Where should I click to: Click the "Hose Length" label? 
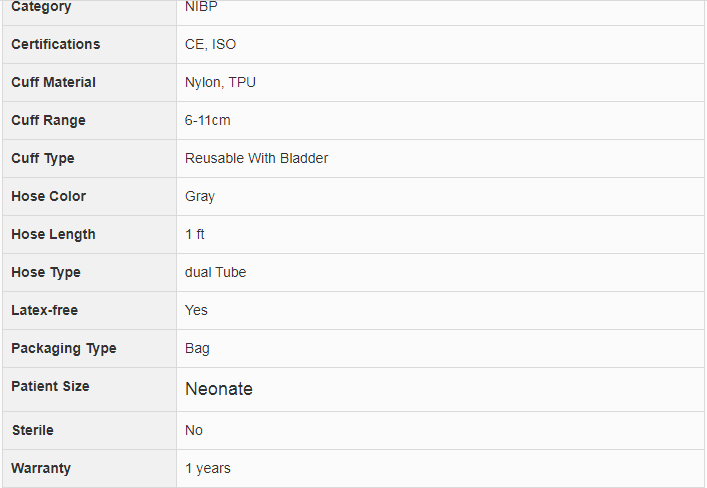(x=54, y=234)
